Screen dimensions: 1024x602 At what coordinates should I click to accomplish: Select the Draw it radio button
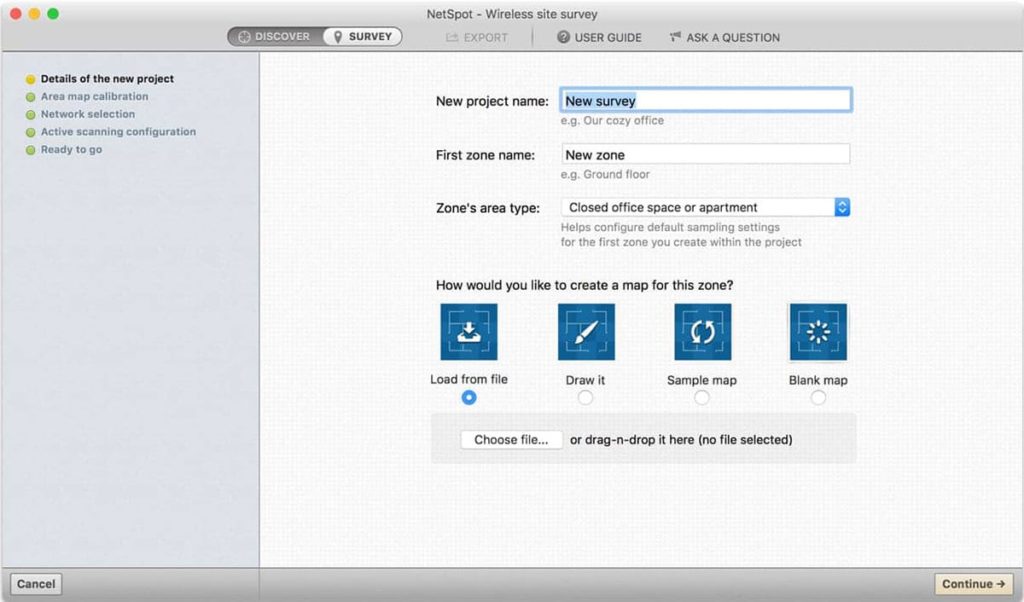[x=586, y=398]
